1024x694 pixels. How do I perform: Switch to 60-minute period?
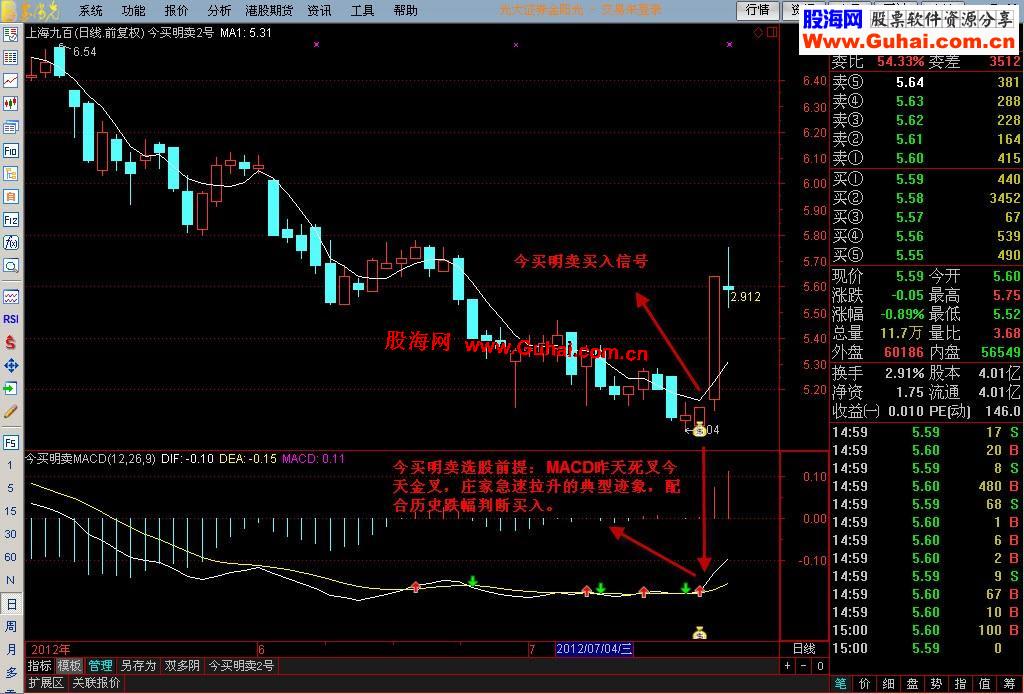[10, 557]
